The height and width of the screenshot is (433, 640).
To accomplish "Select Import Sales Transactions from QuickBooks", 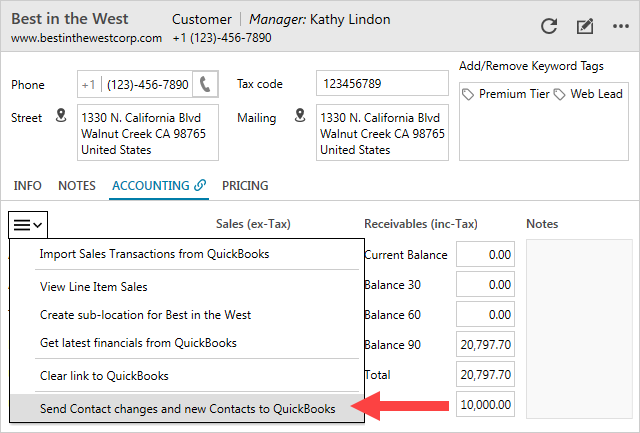I will 154,254.
